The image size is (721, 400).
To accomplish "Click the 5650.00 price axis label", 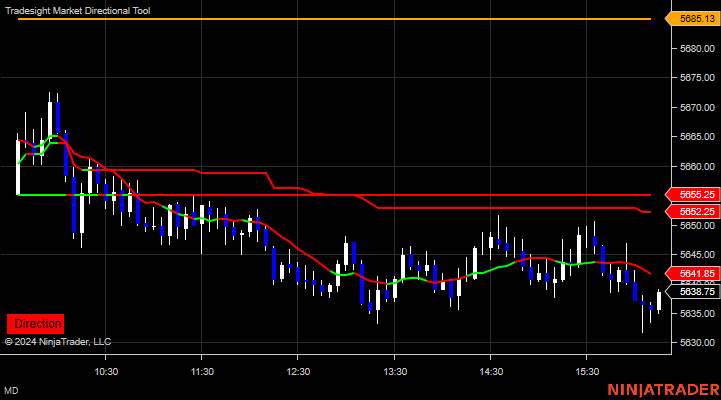I will click(x=697, y=225).
